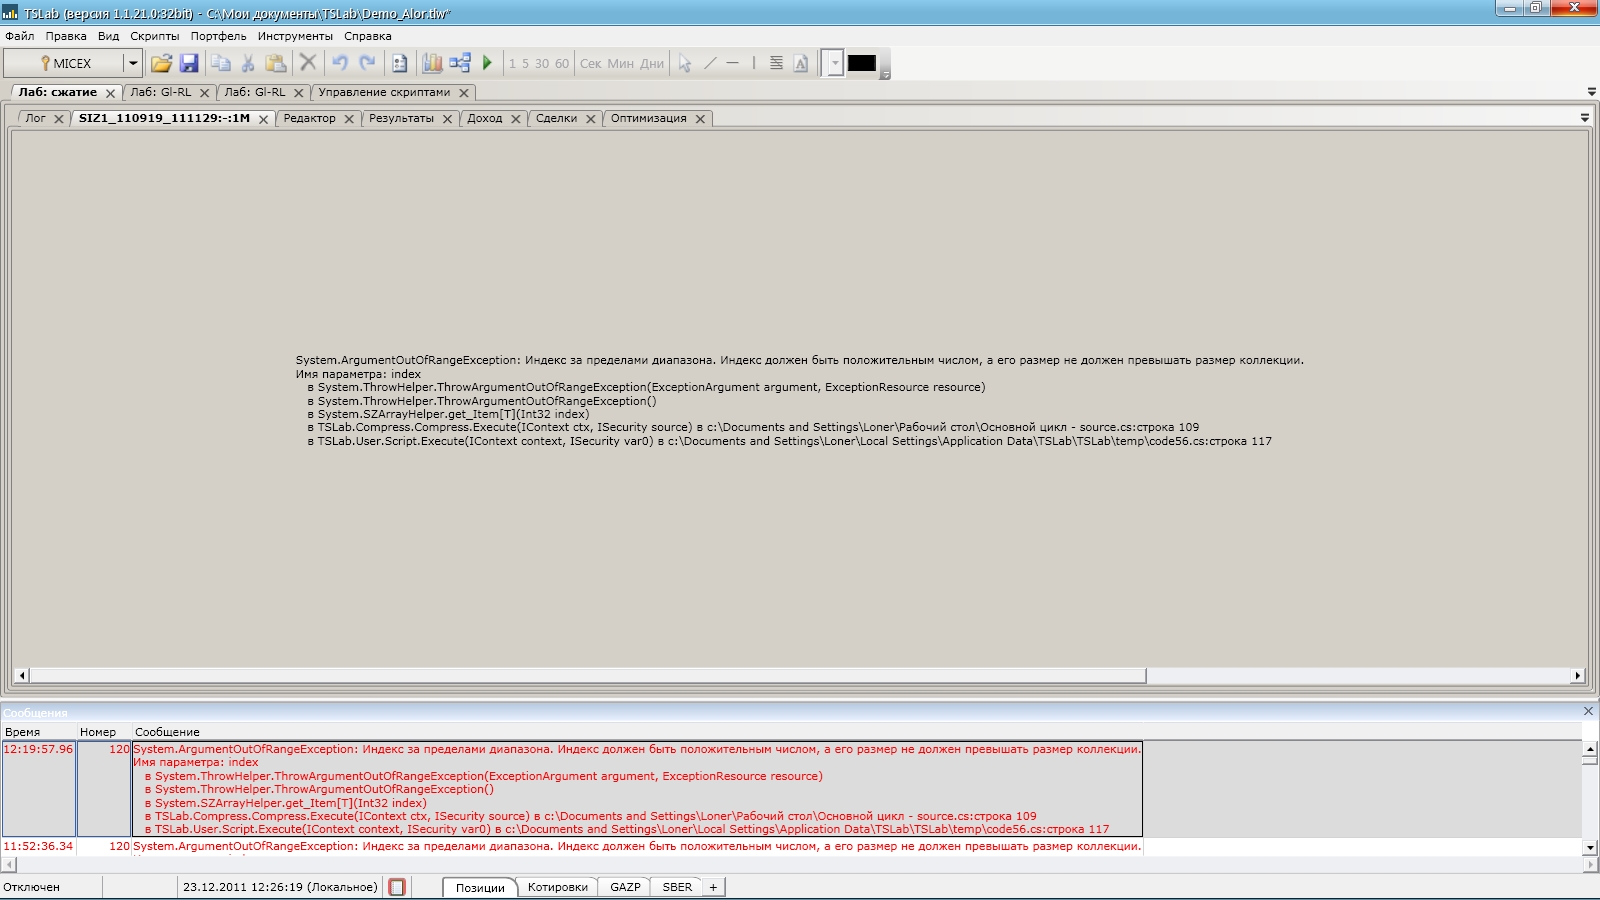Select the vertical line drawing tool
The width and height of the screenshot is (1600, 900).
[x=754, y=63]
